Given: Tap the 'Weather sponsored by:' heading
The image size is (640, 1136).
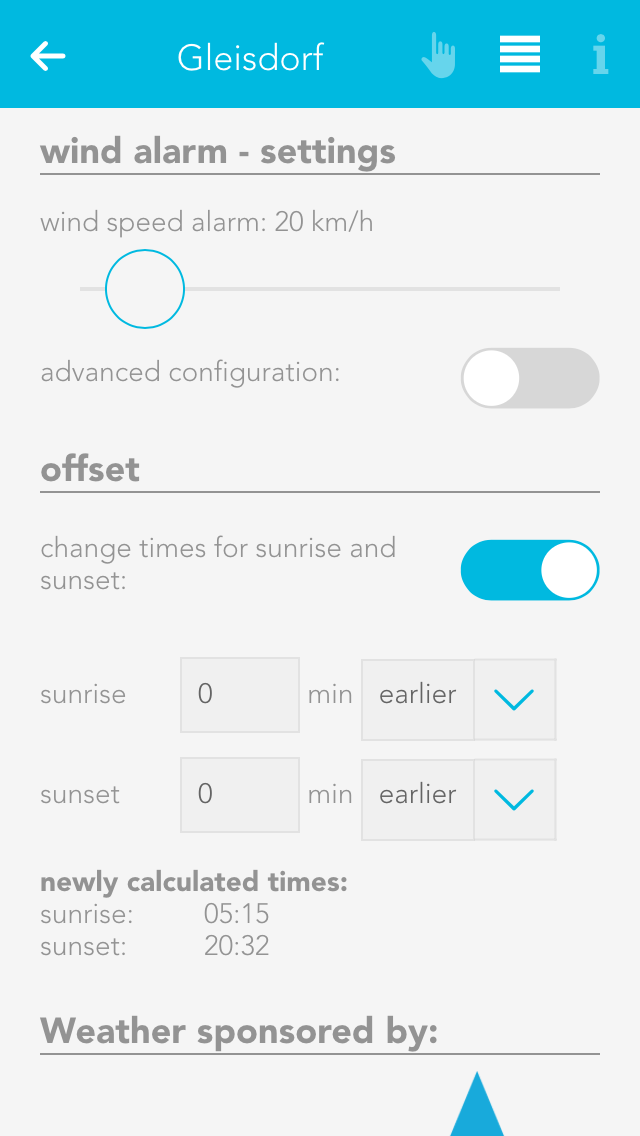Looking at the screenshot, I should coord(239,1031).
